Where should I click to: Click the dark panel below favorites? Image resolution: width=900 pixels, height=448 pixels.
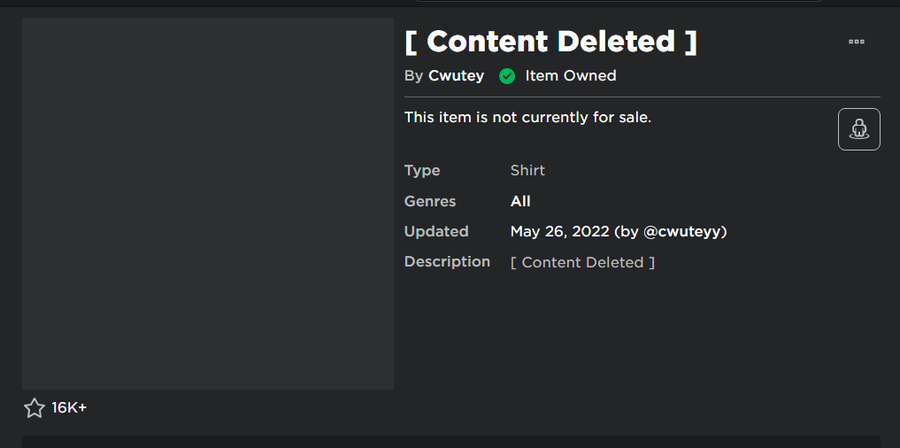click(451, 442)
